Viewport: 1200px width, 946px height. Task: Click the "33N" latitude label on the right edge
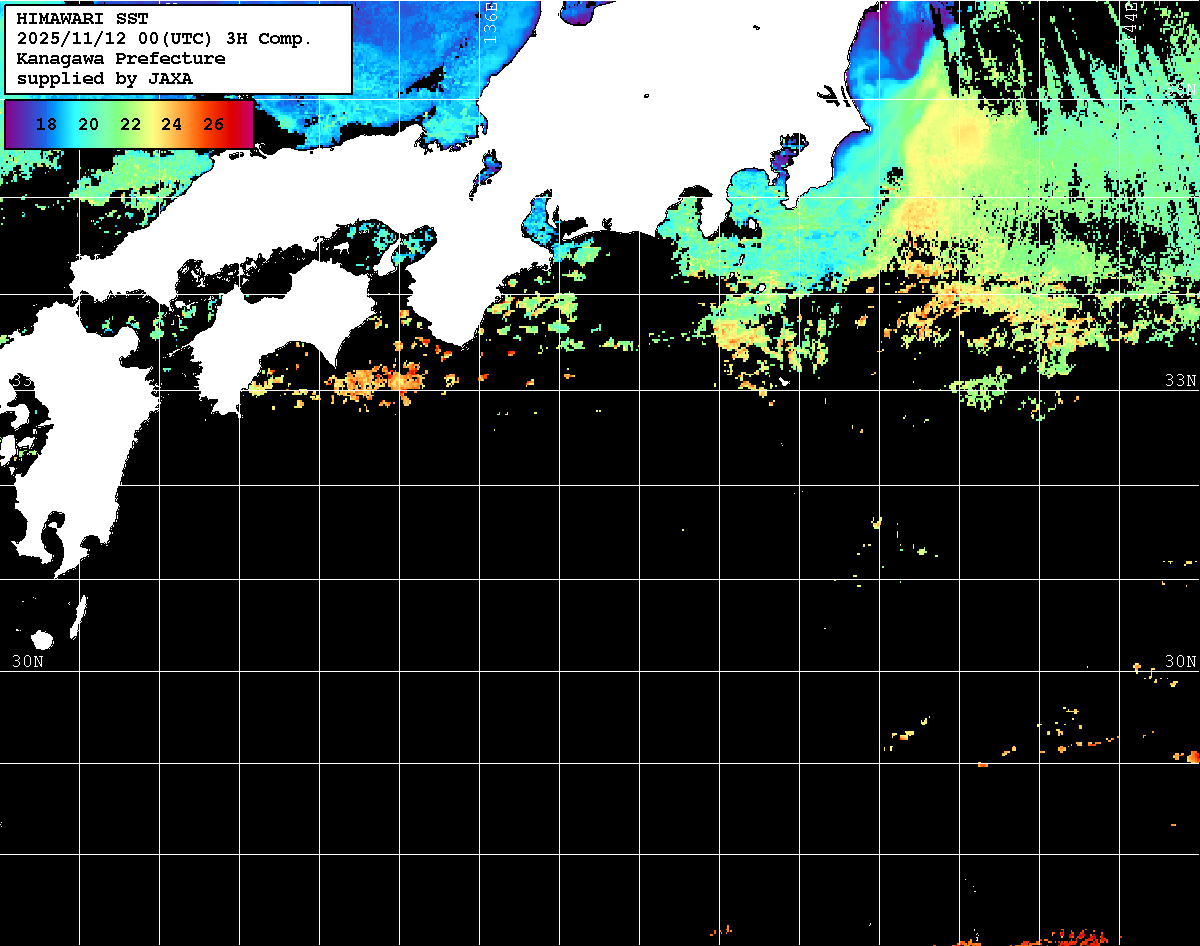tap(1181, 381)
